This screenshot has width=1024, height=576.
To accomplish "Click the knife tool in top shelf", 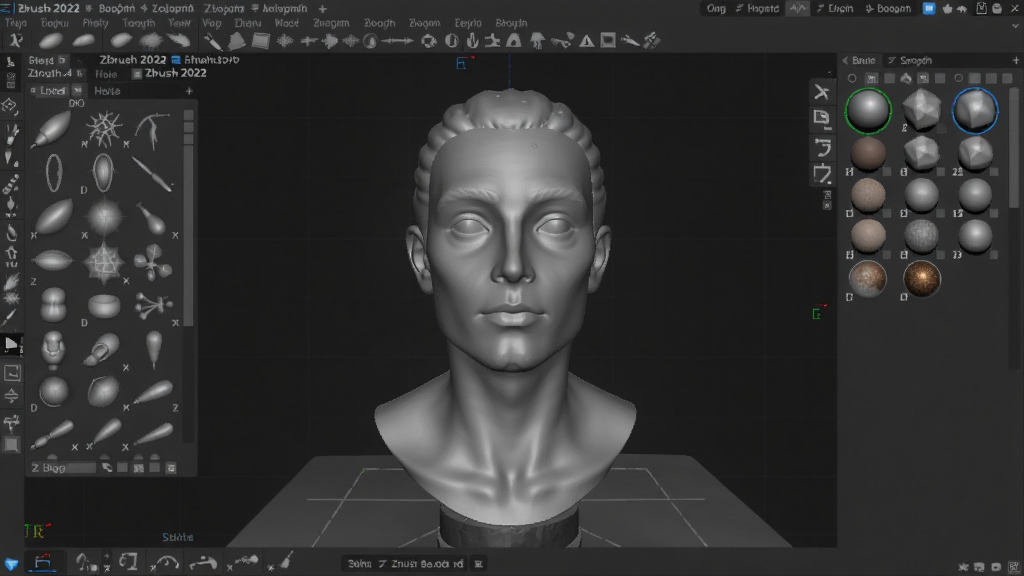I will pos(212,41).
